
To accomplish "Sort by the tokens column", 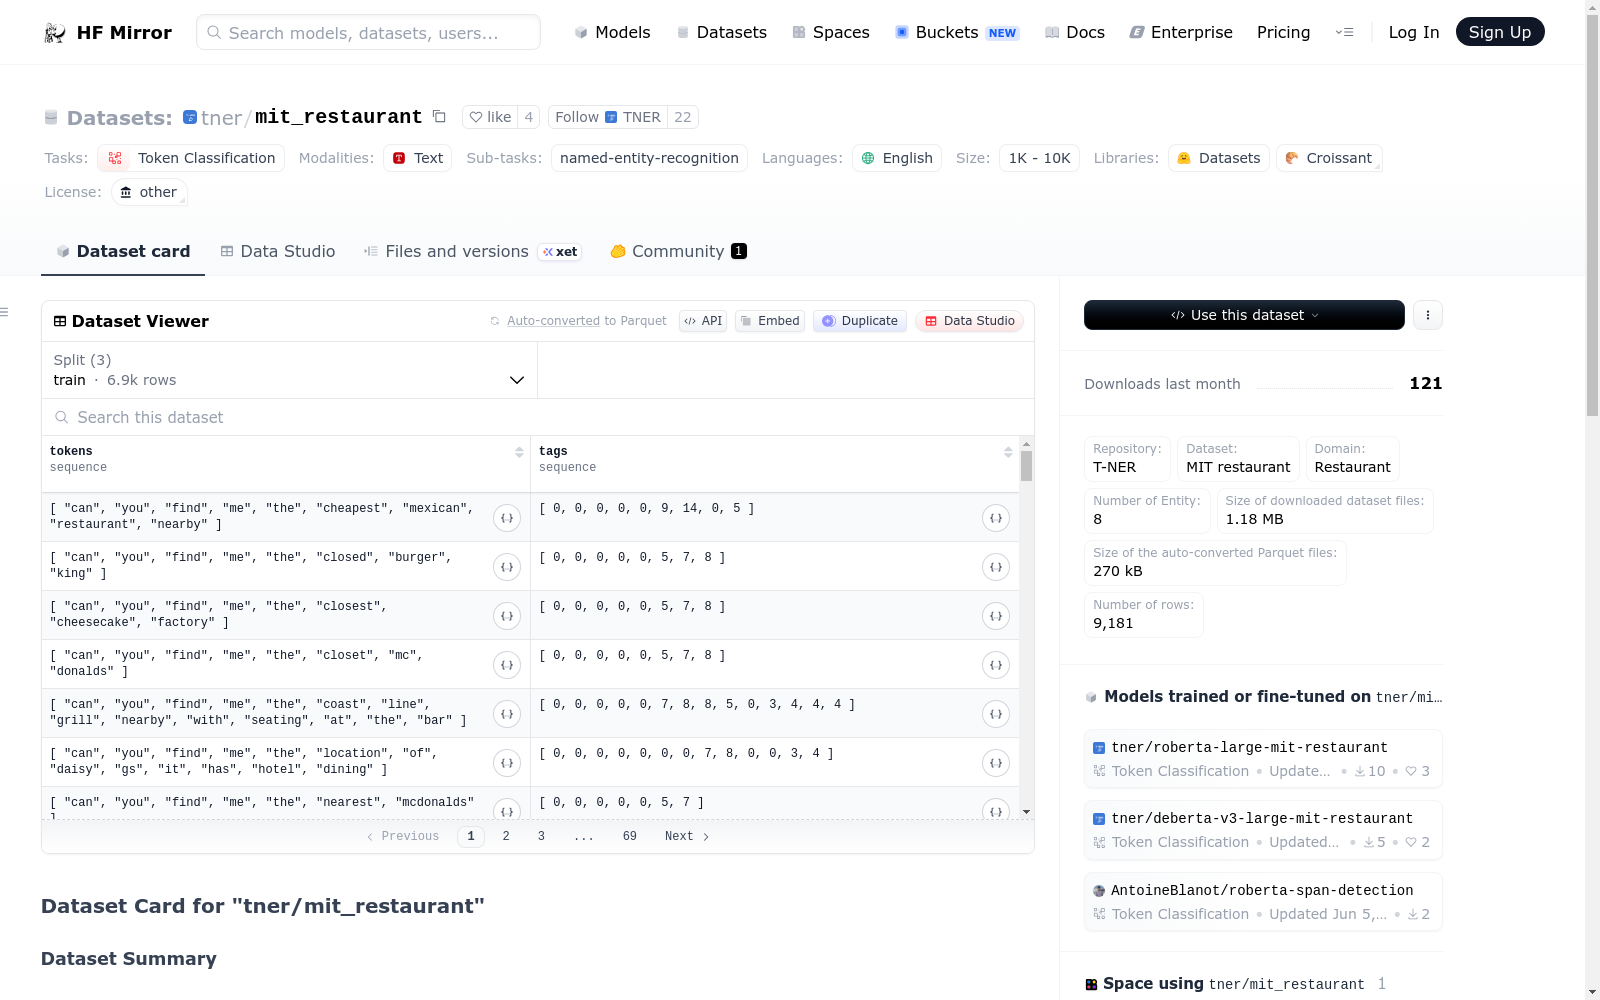I will 519,452.
